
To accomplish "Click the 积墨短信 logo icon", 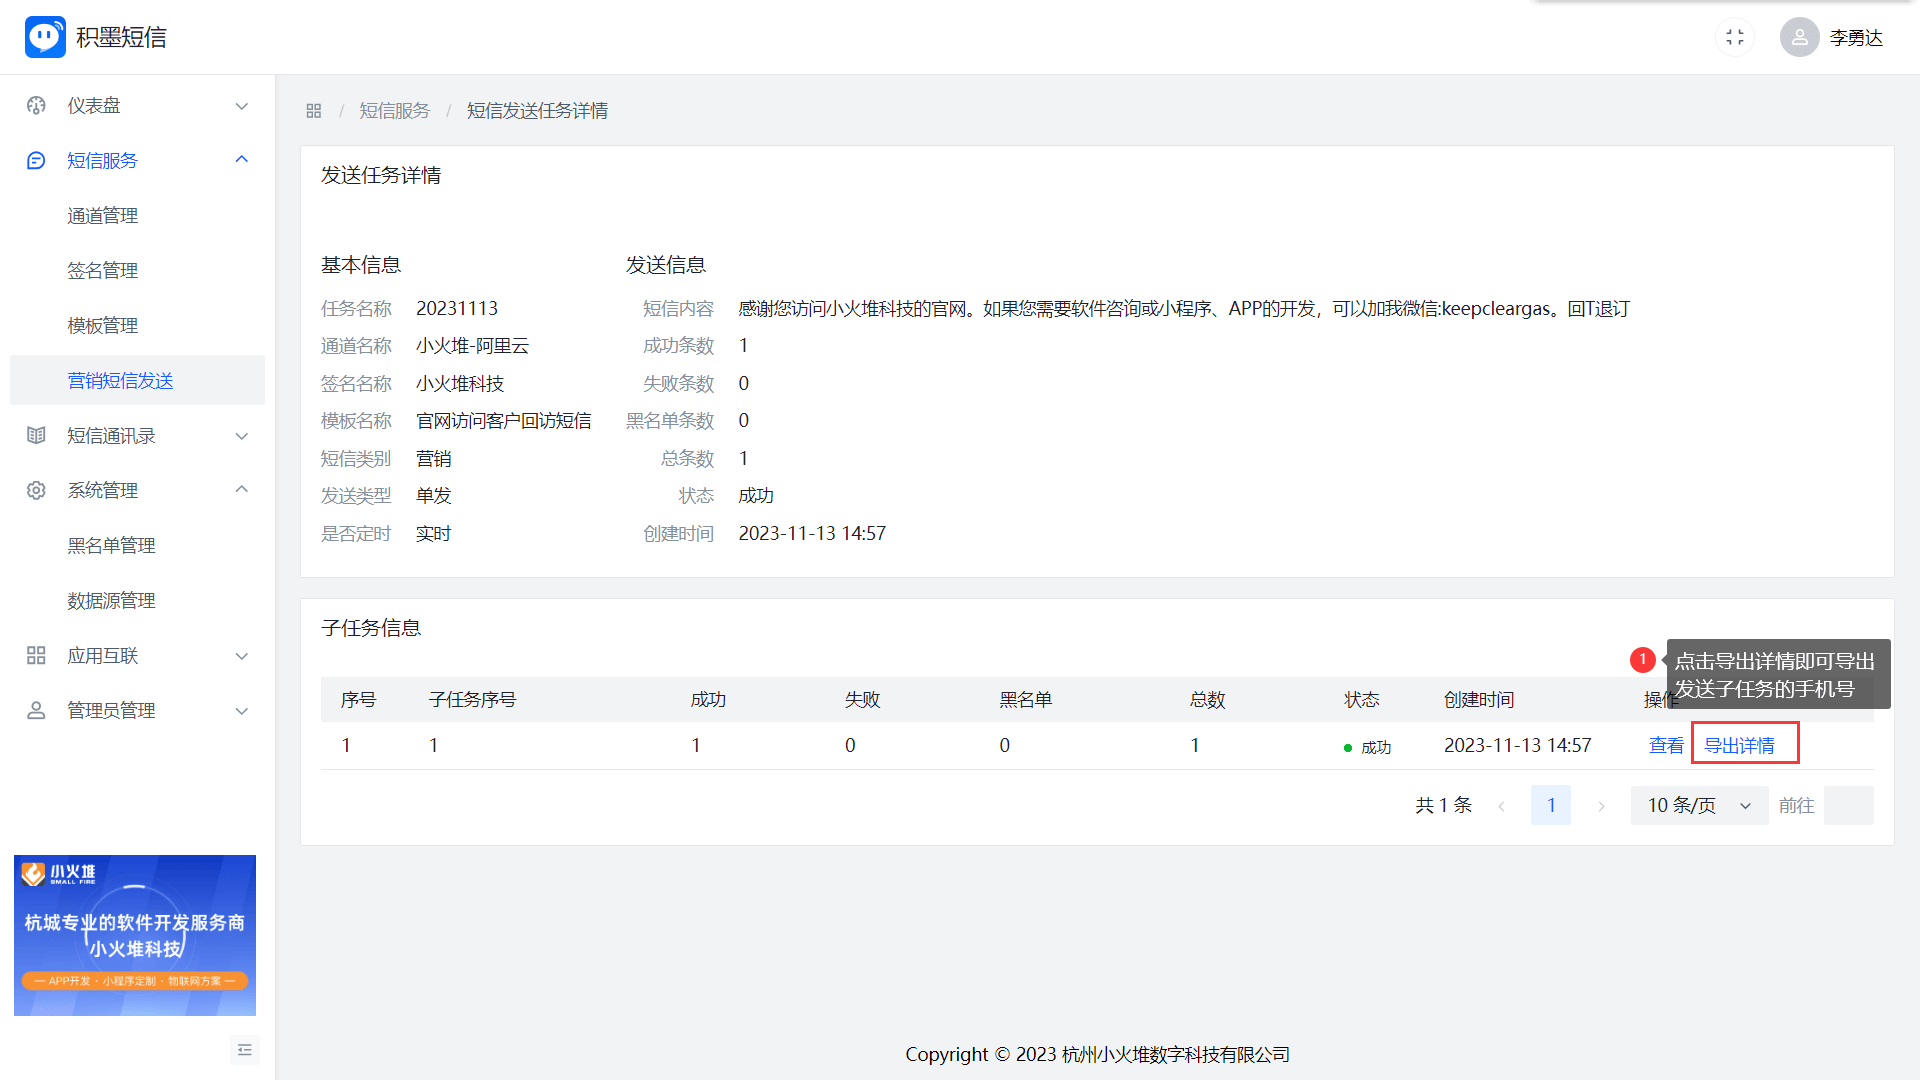I will (45, 37).
